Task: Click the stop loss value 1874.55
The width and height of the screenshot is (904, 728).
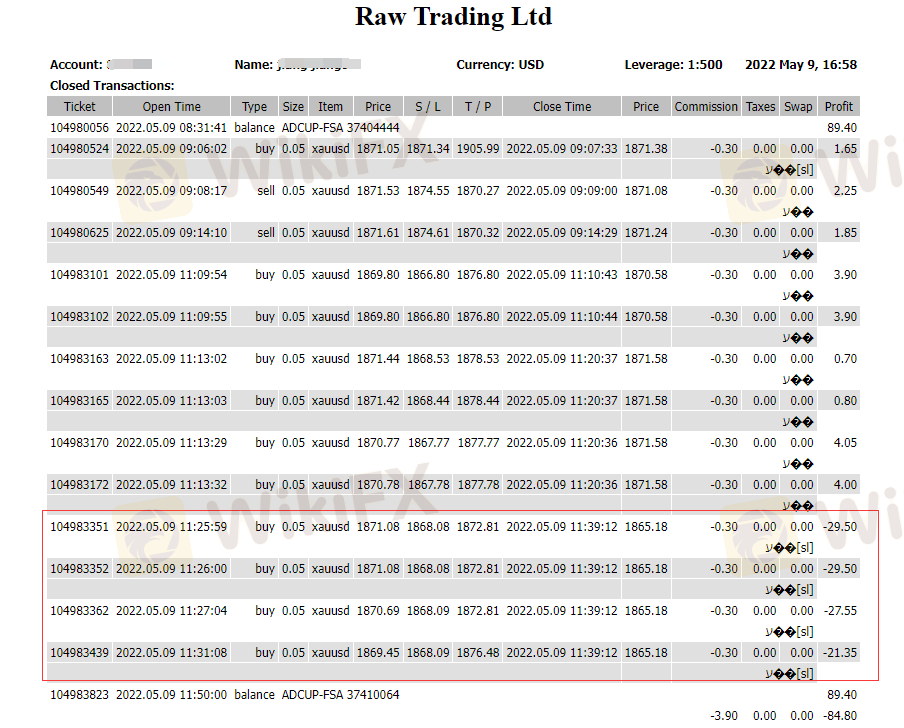Action: 428,191
